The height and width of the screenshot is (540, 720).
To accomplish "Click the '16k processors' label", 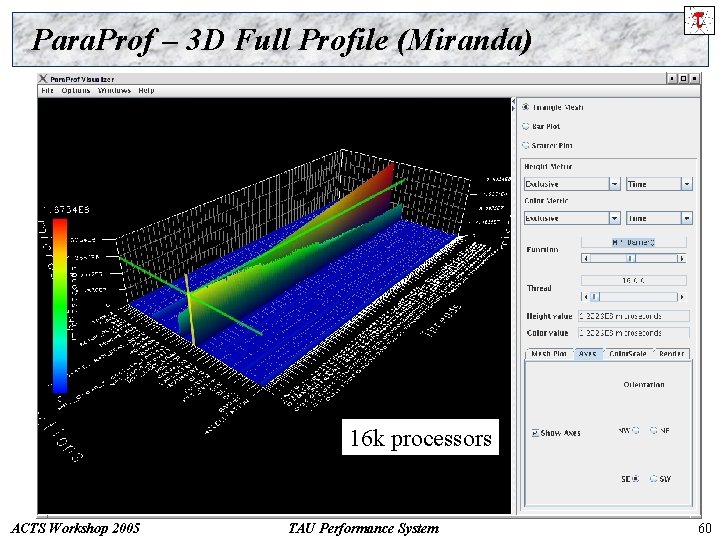I will point(420,437).
